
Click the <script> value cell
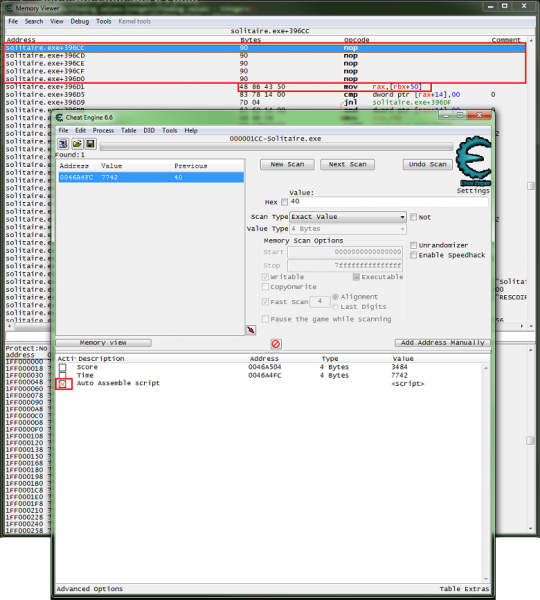pyautogui.click(x=408, y=384)
